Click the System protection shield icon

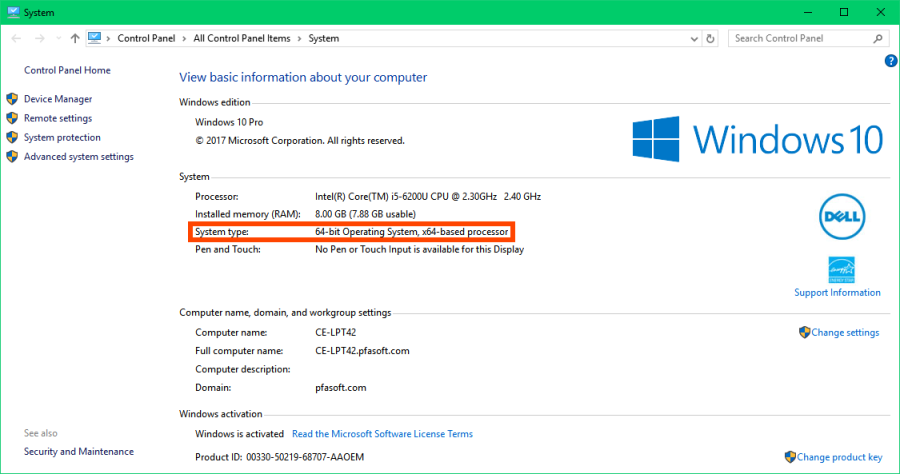click(12, 137)
